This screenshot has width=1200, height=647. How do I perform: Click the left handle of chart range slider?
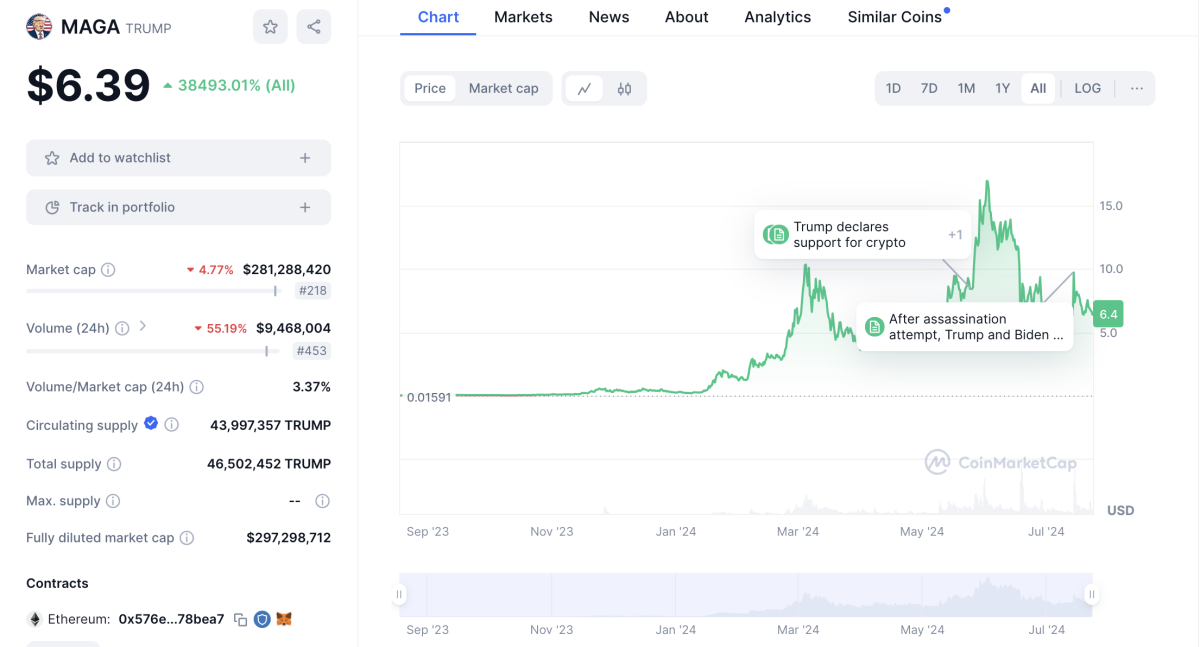point(399,594)
